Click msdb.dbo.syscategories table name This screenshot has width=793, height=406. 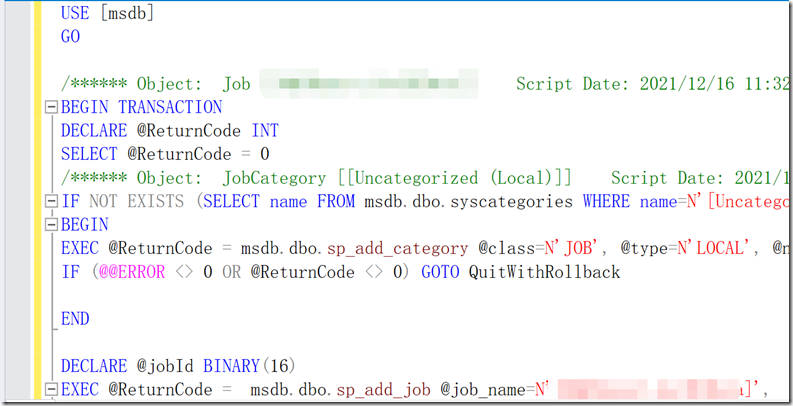pos(468,201)
